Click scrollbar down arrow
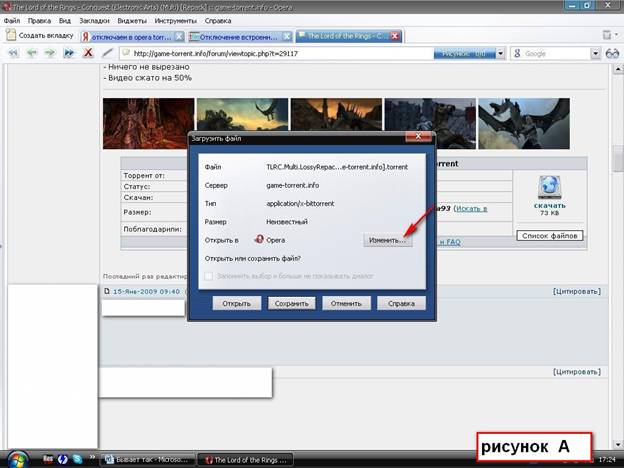 click(x=618, y=444)
